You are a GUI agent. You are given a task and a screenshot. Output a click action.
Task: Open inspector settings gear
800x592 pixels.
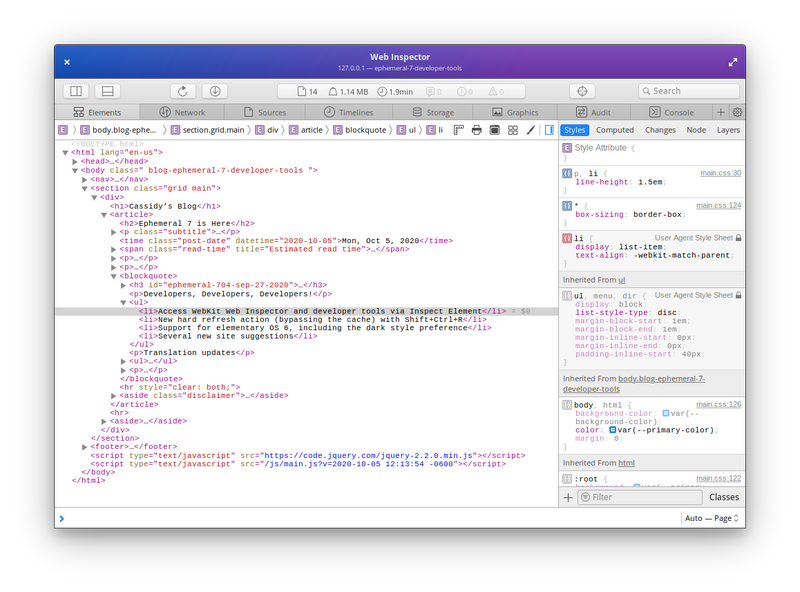click(x=737, y=112)
